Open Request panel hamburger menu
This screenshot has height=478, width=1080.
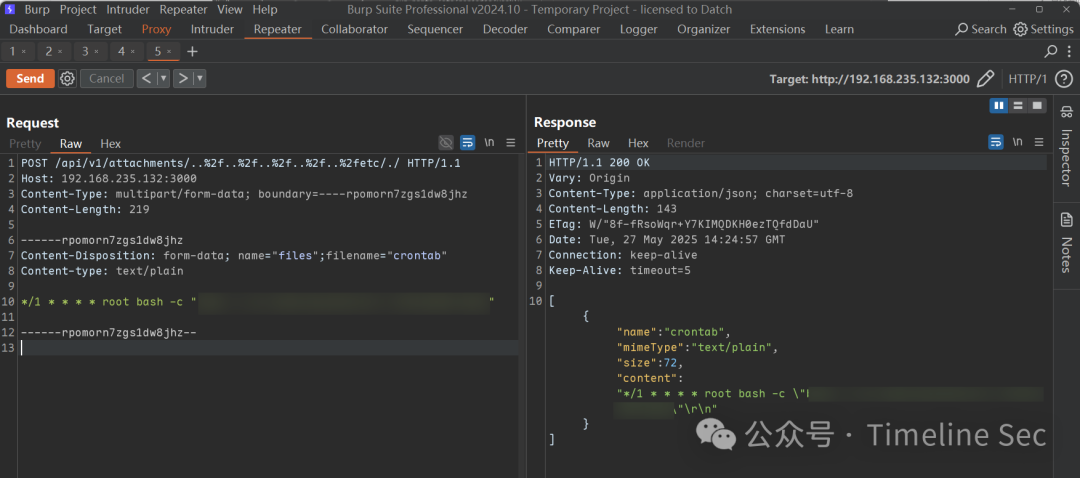click(x=510, y=143)
